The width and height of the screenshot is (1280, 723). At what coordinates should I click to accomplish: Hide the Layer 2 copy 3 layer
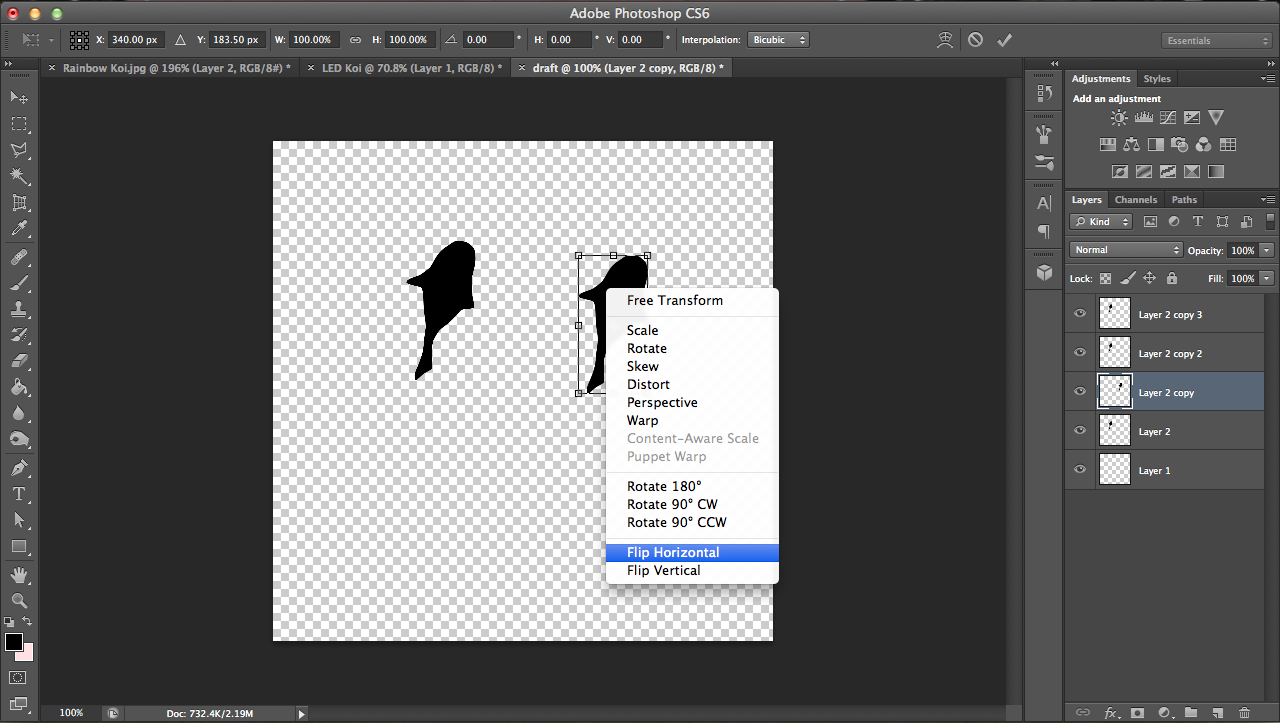(1079, 313)
